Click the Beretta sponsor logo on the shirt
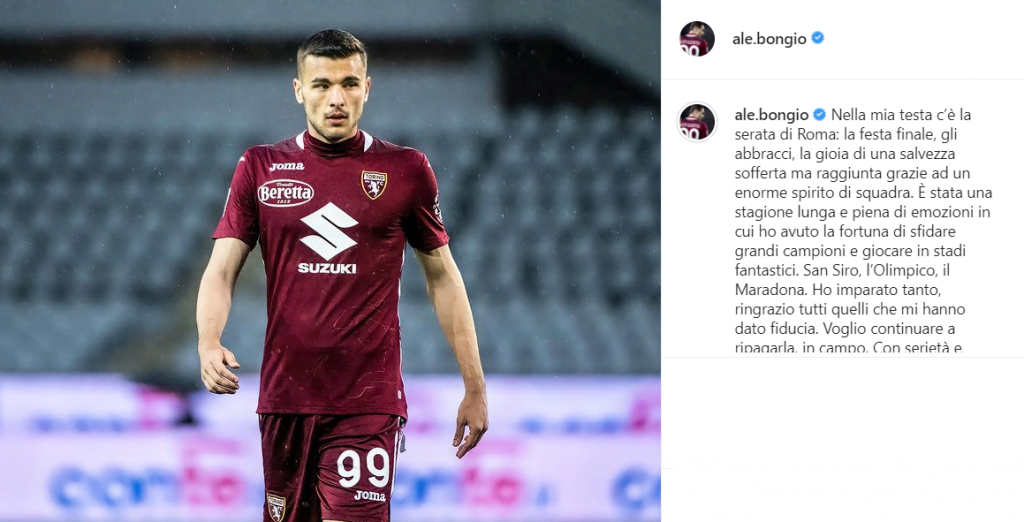Screen dimensions: 1024x522 285,193
